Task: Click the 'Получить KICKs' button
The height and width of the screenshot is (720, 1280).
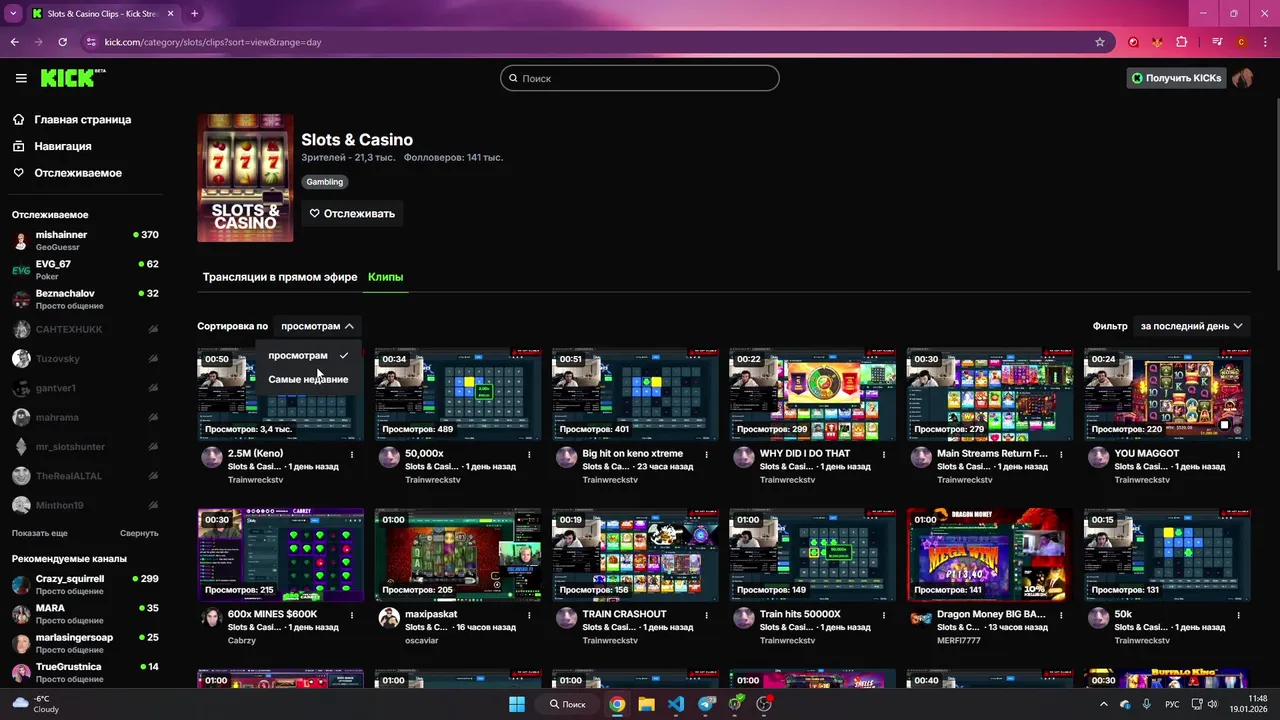Action: 1176,78
